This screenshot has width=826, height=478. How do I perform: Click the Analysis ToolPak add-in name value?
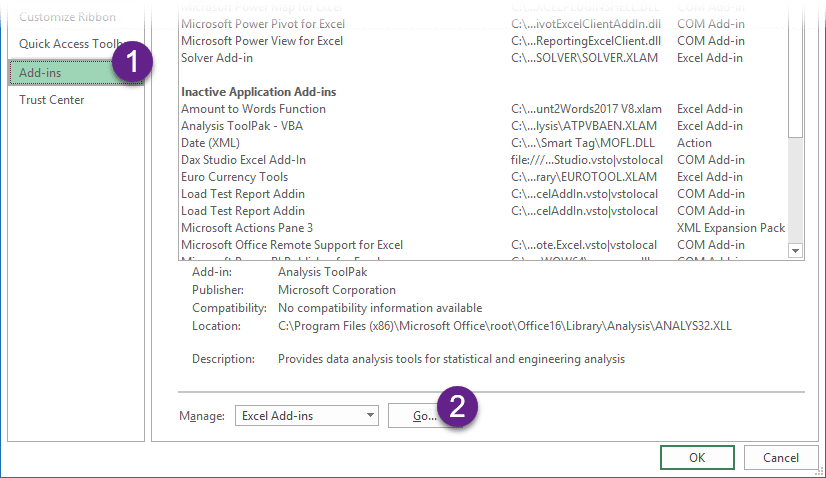322,272
